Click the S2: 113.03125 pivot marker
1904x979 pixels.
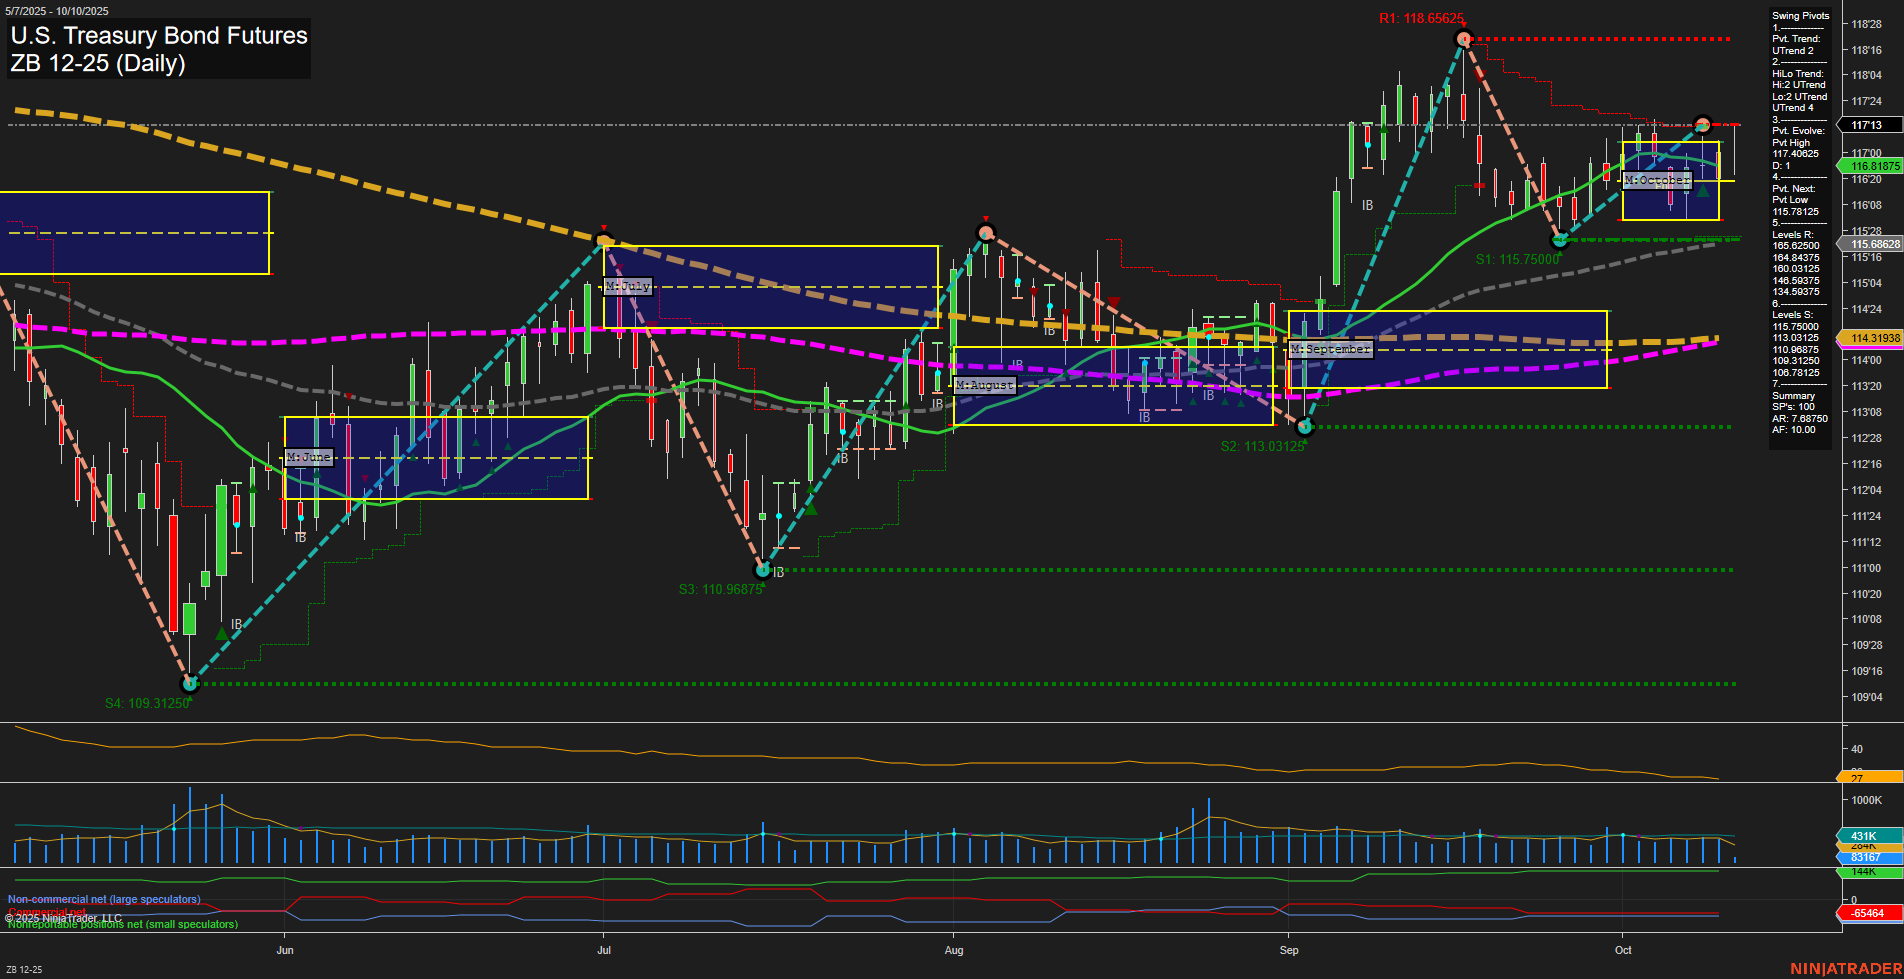(1262, 446)
